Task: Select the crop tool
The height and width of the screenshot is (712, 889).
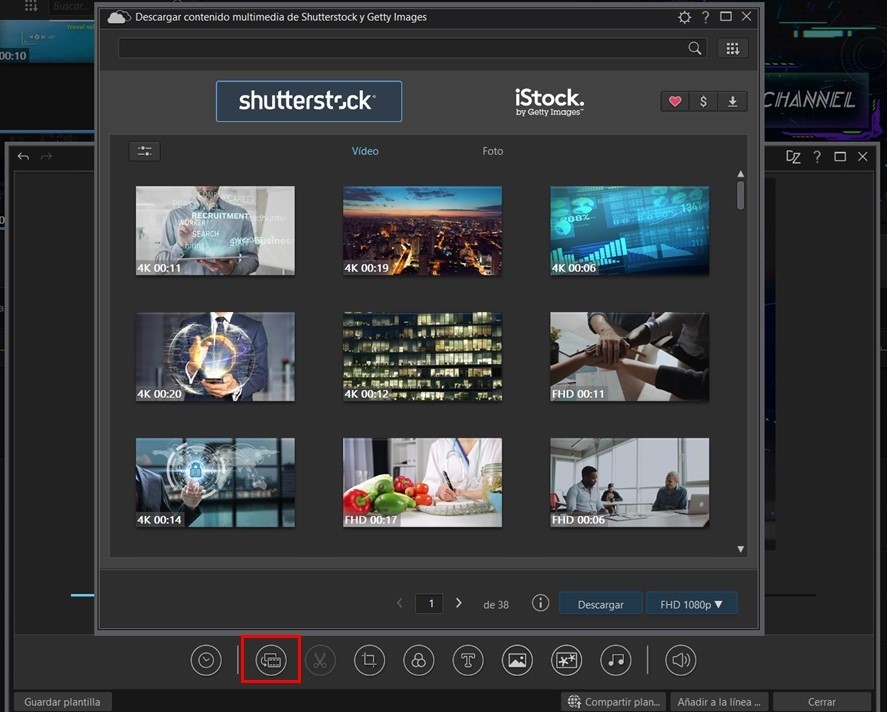Action: pyautogui.click(x=369, y=660)
